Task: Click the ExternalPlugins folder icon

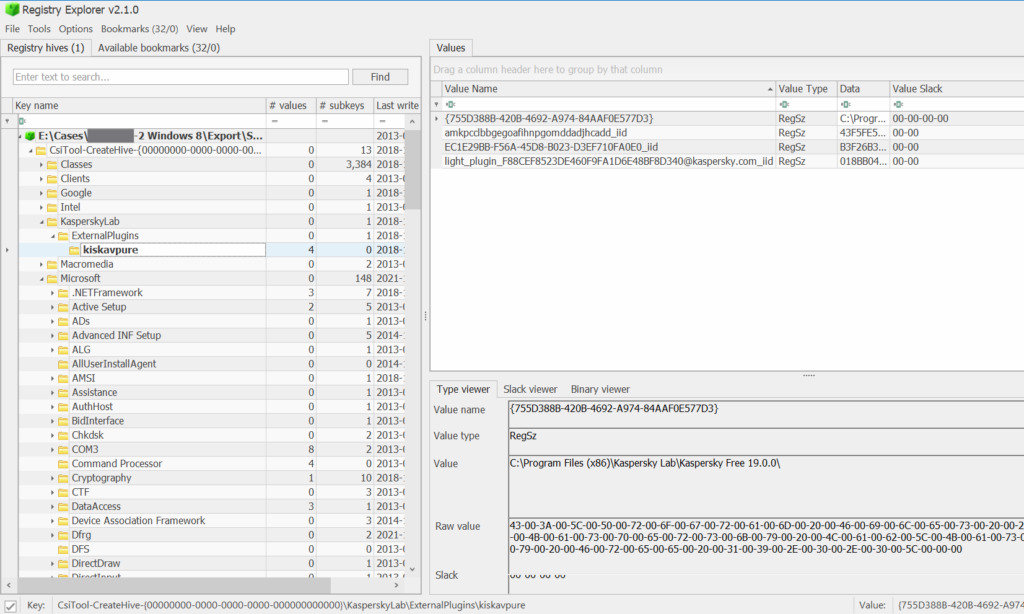Action: (63, 236)
